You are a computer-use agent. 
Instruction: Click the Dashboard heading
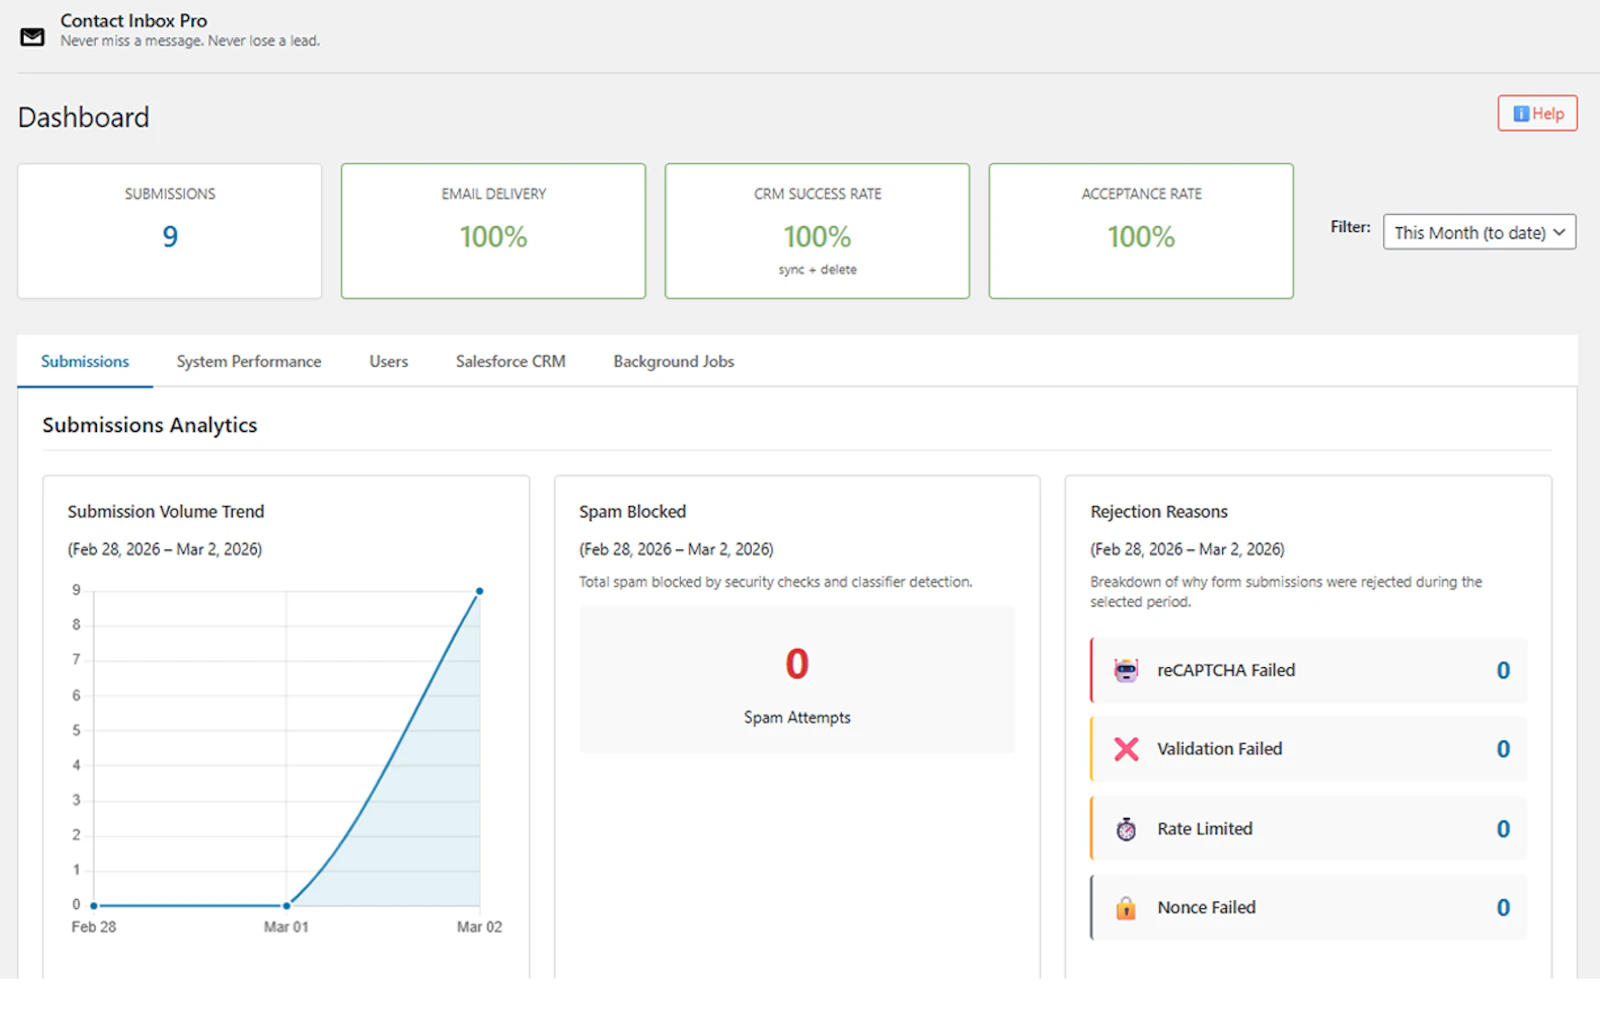click(84, 117)
